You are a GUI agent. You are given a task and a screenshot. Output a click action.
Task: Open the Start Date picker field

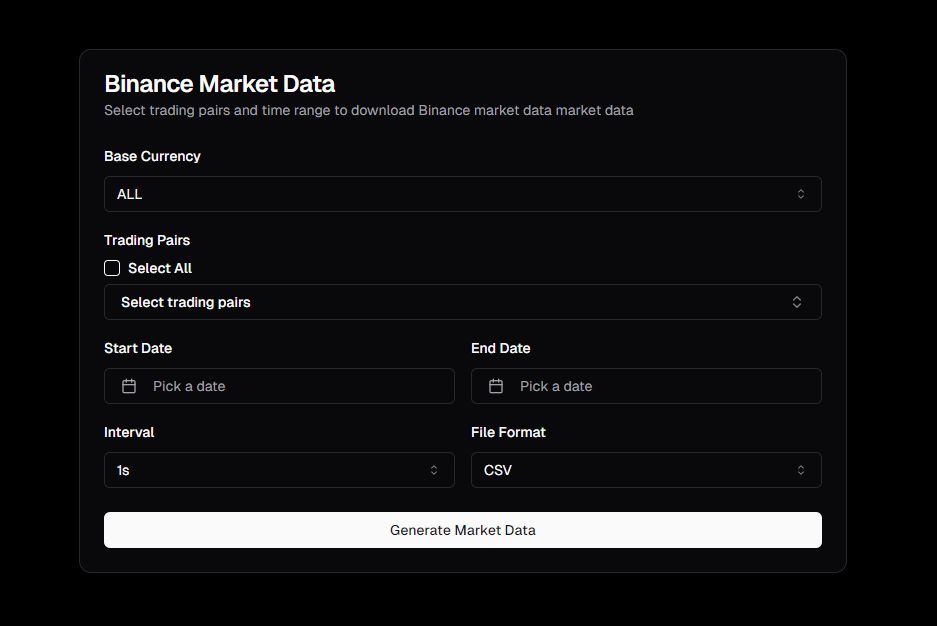click(279, 386)
